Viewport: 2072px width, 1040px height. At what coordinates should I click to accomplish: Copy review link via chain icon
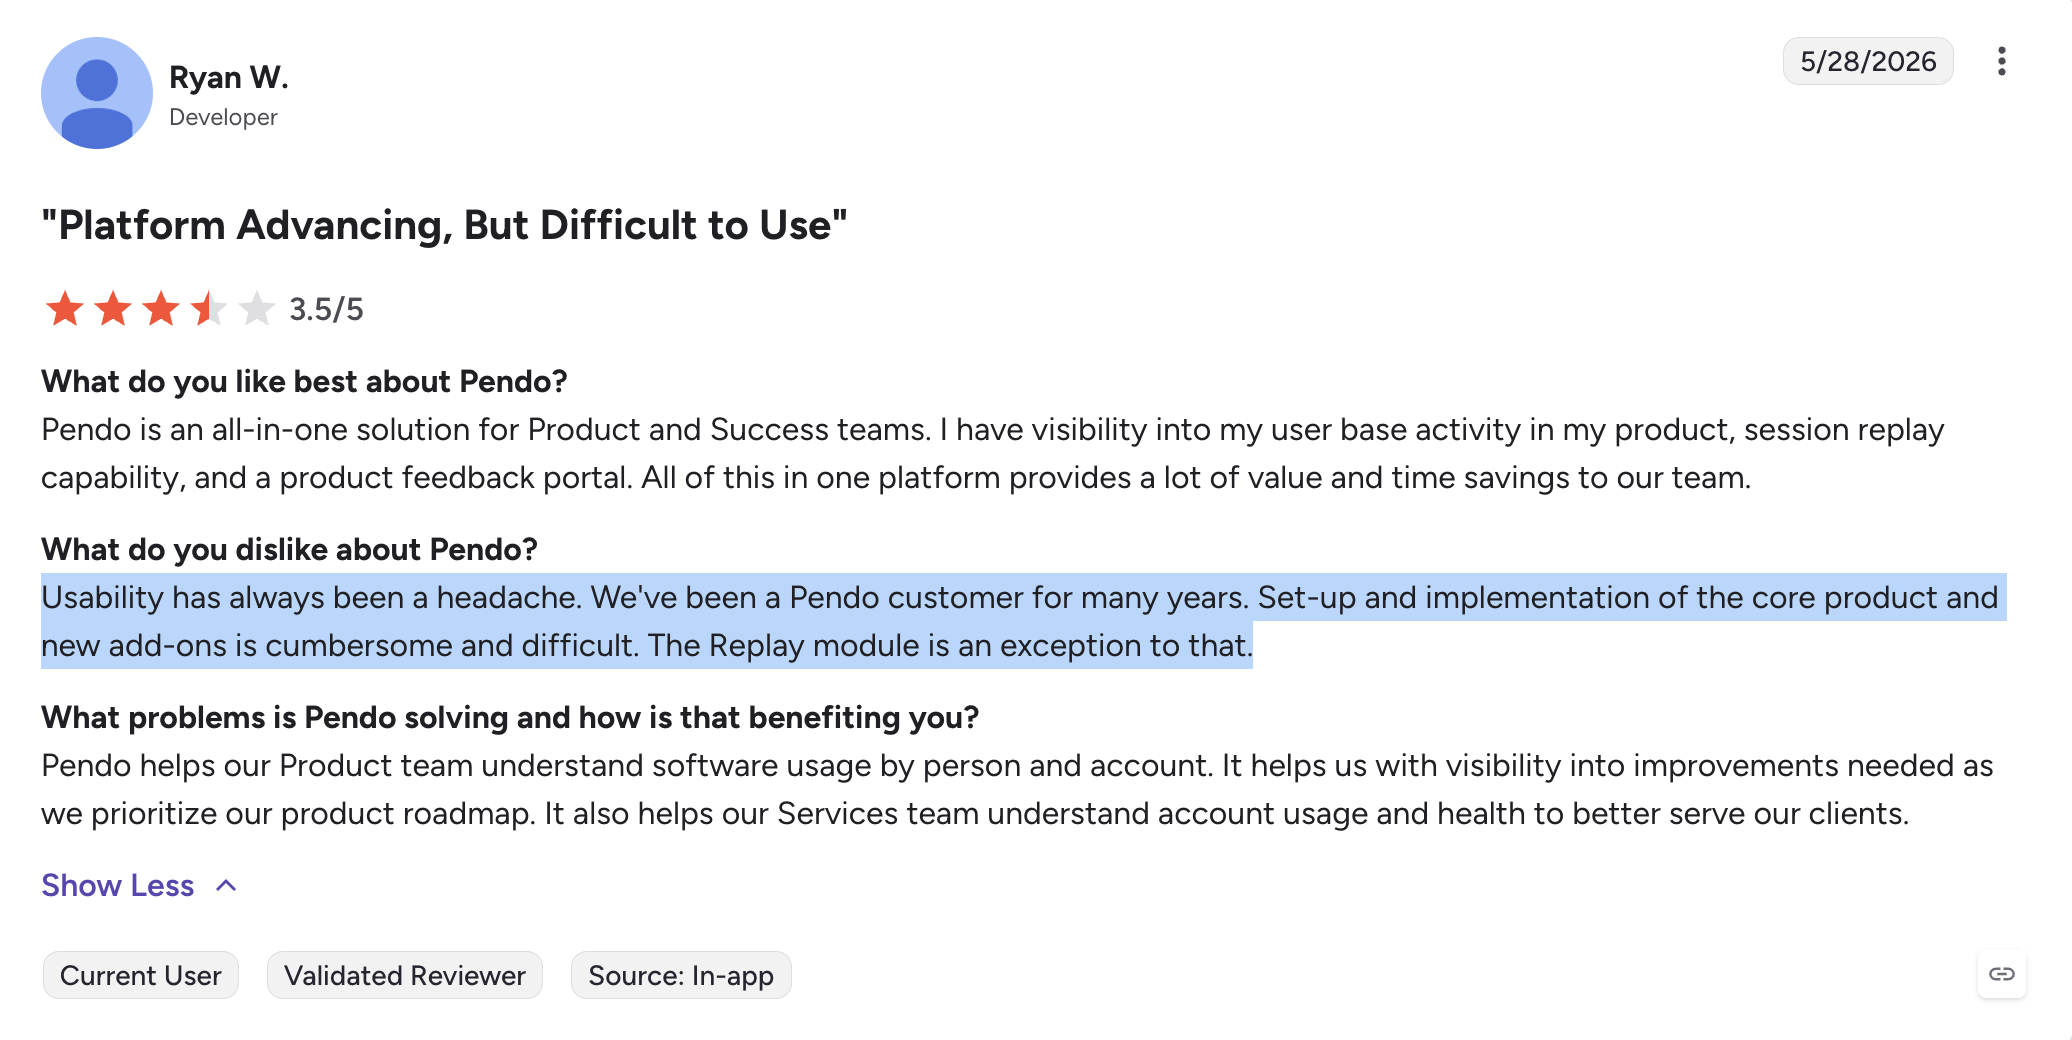click(2001, 974)
